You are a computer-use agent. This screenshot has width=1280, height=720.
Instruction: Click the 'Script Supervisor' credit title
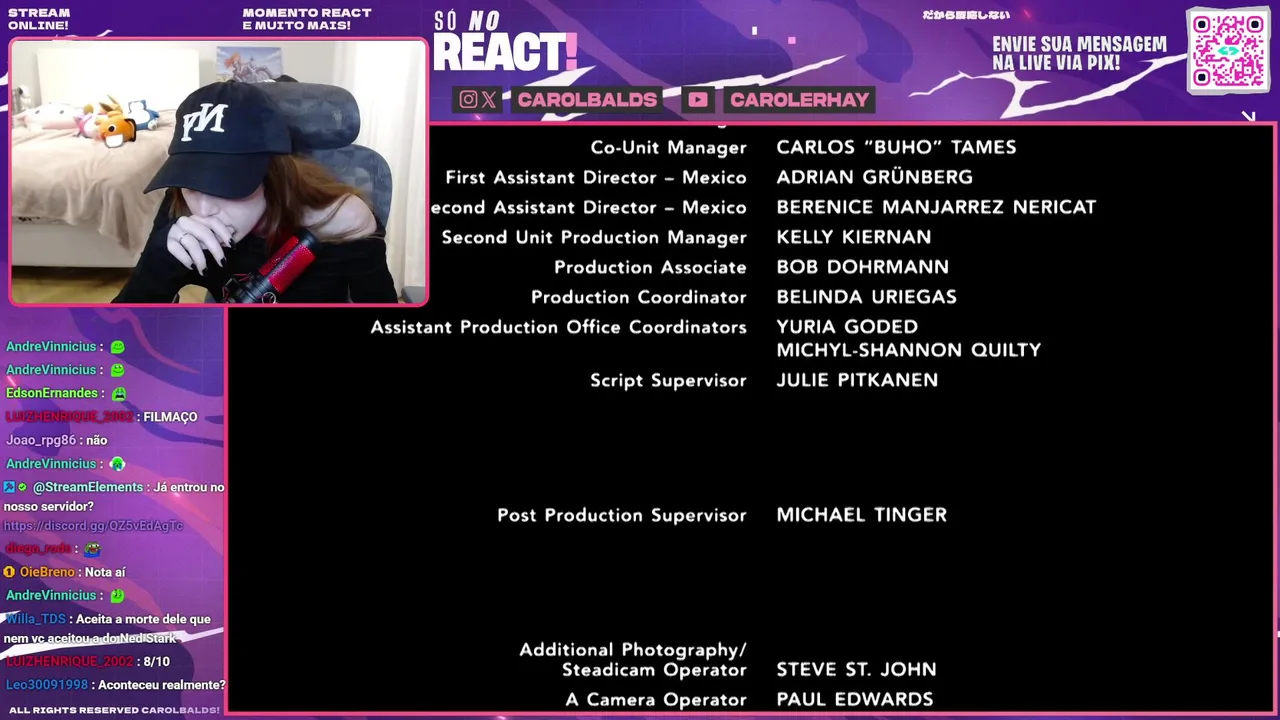[668, 381]
